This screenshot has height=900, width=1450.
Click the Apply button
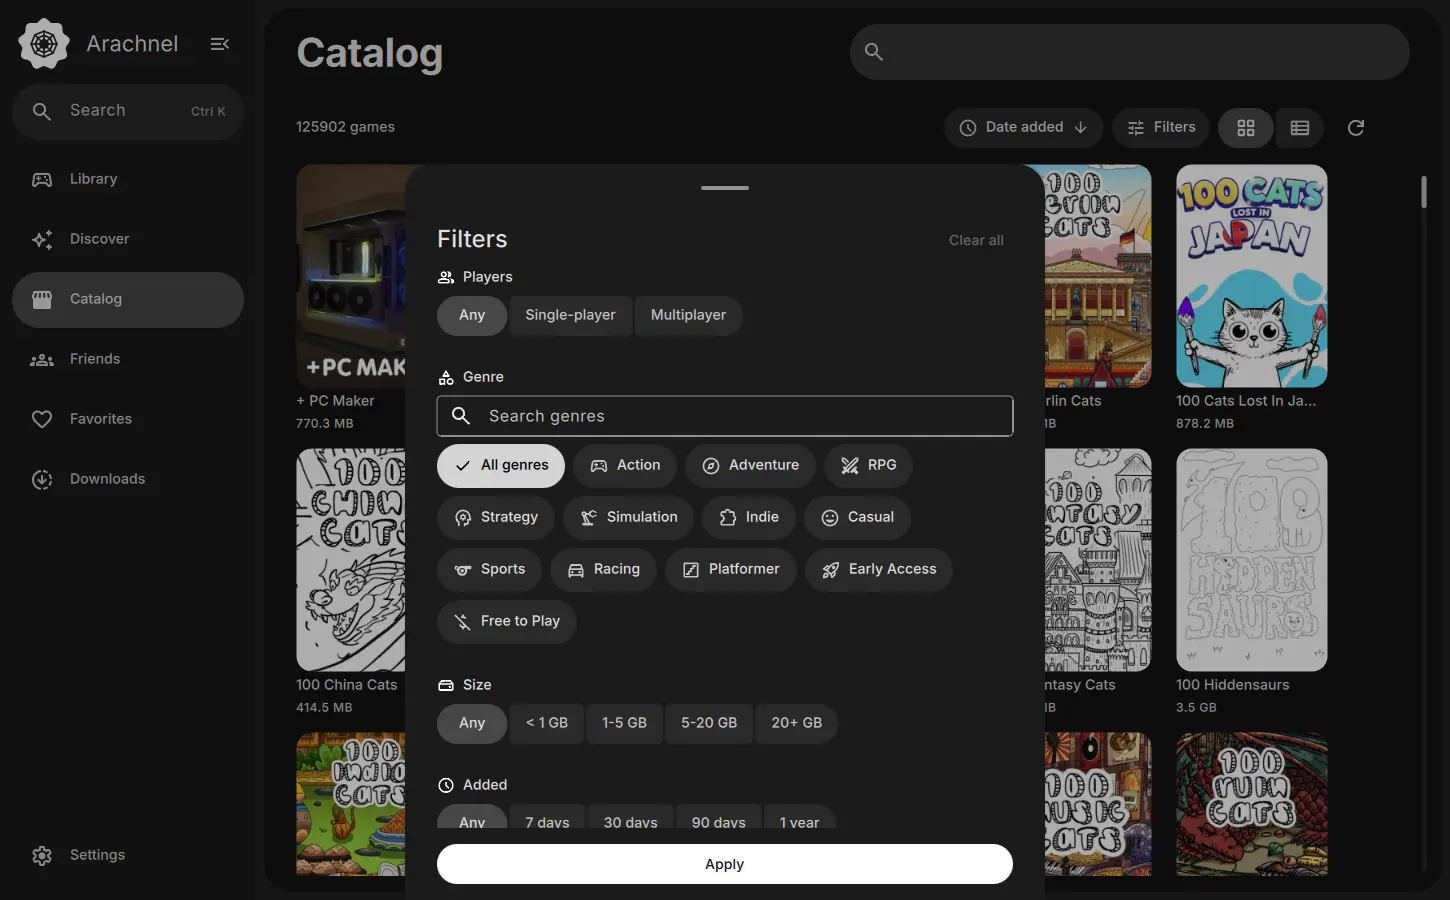coord(725,864)
